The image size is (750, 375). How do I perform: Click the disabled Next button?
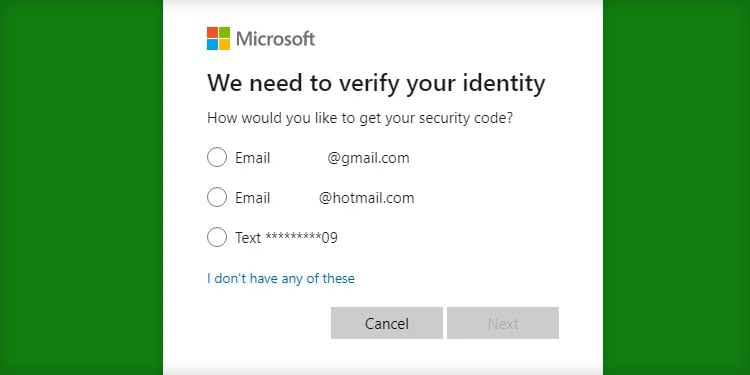[503, 323]
